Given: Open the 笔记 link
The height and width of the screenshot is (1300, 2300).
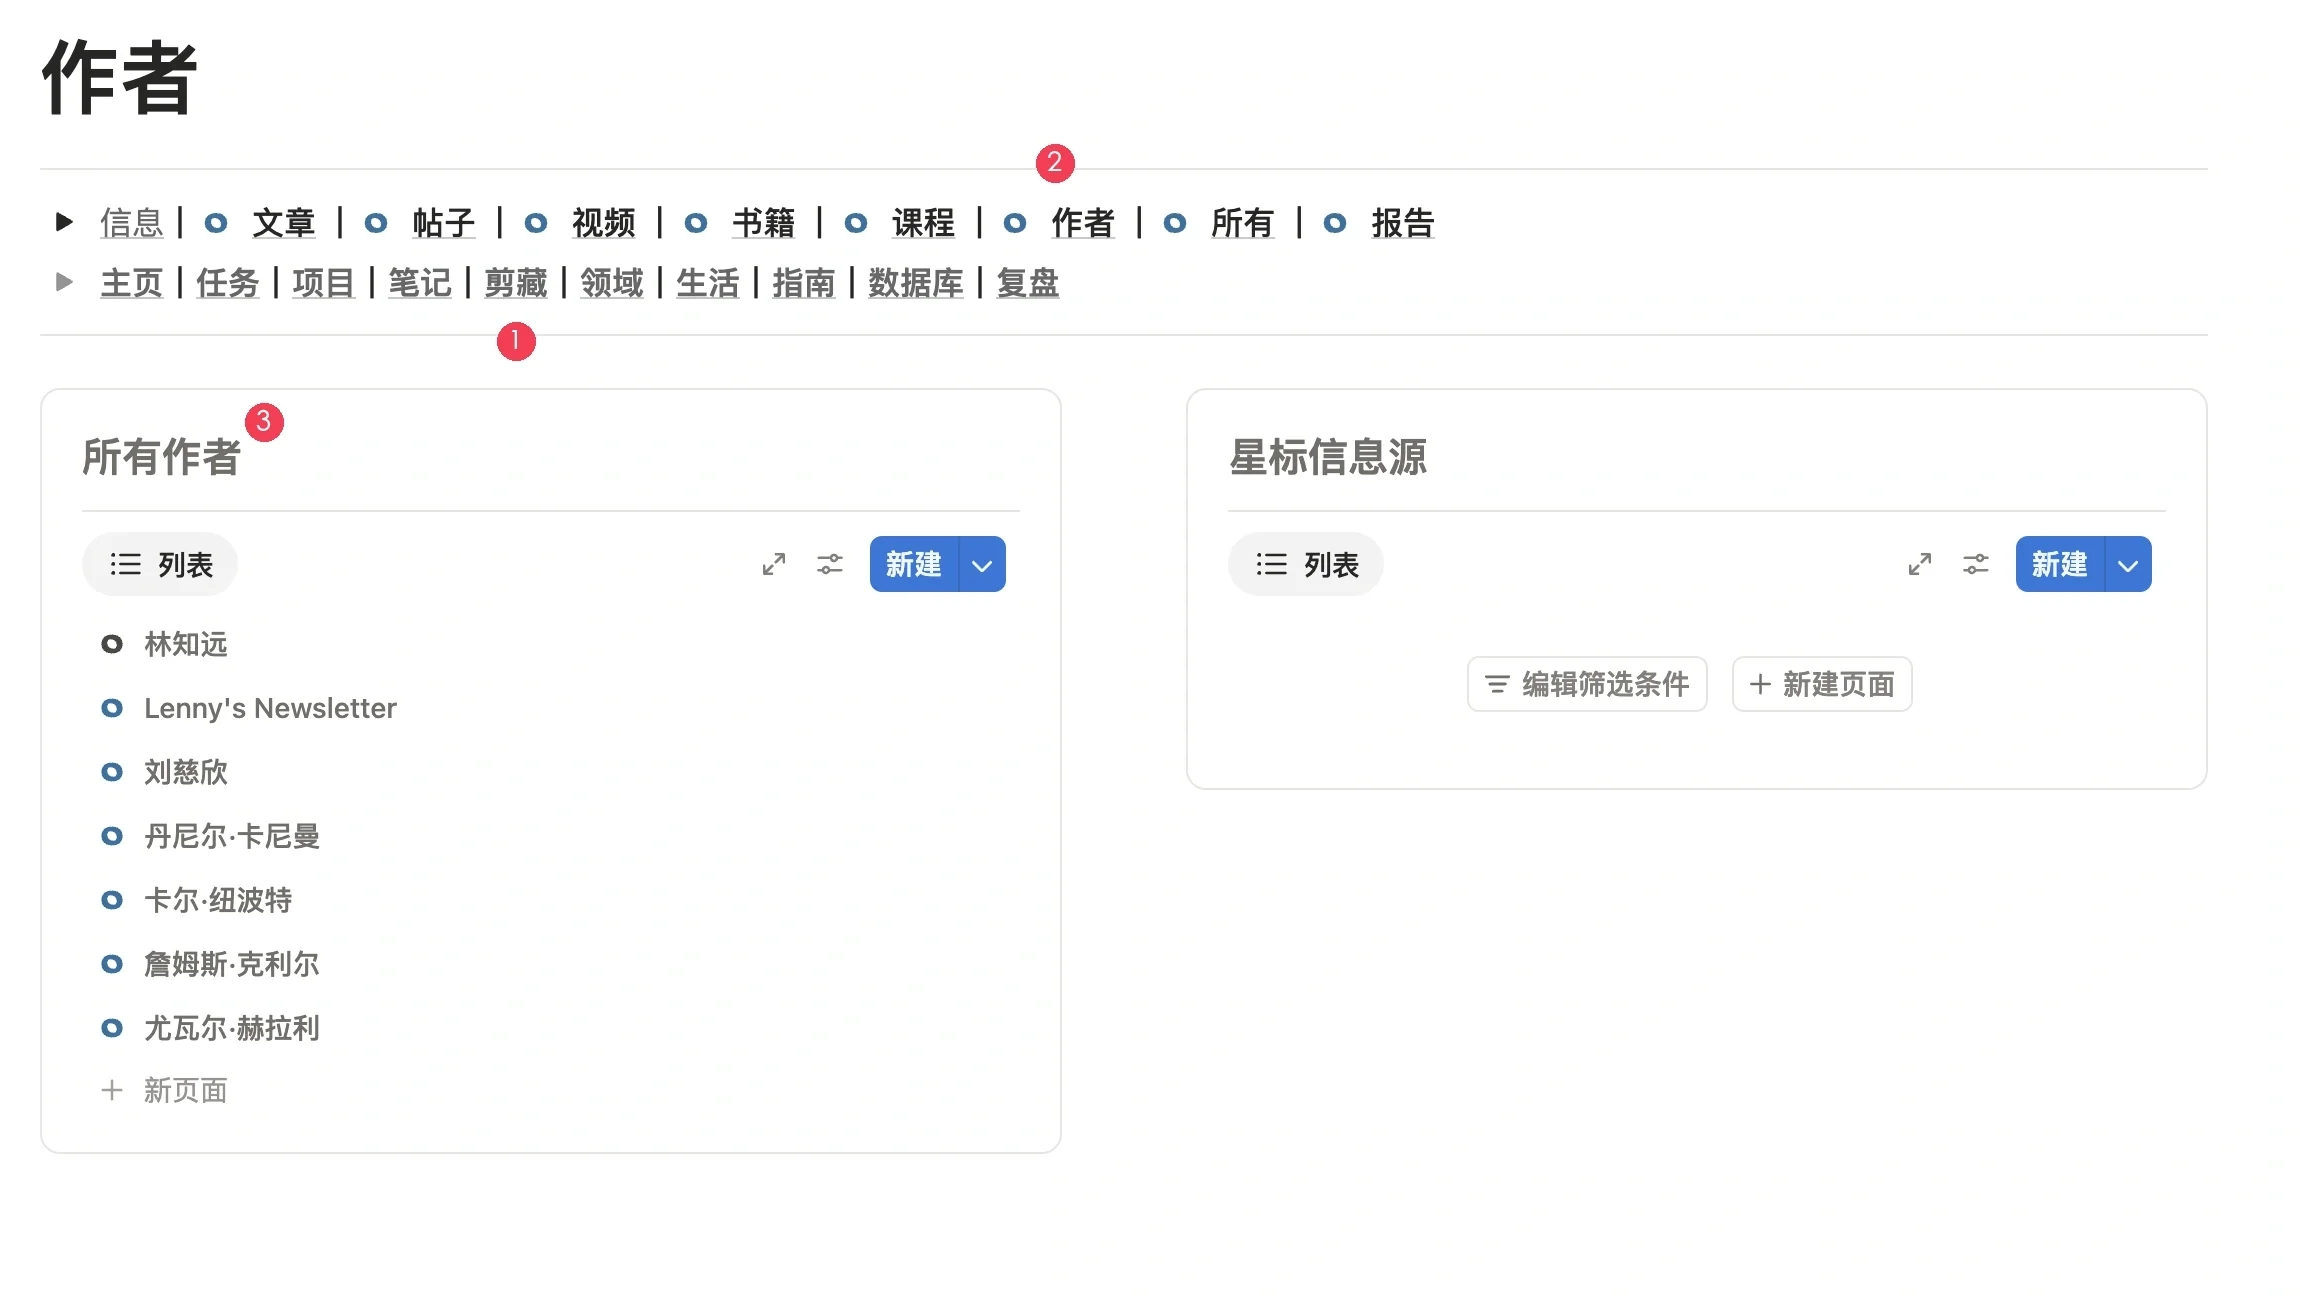Looking at the screenshot, I should (419, 283).
